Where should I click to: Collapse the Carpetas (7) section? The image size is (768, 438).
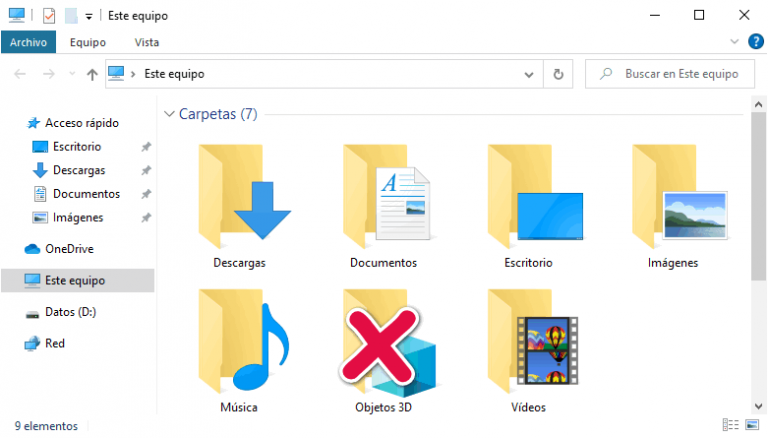(169, 114)
